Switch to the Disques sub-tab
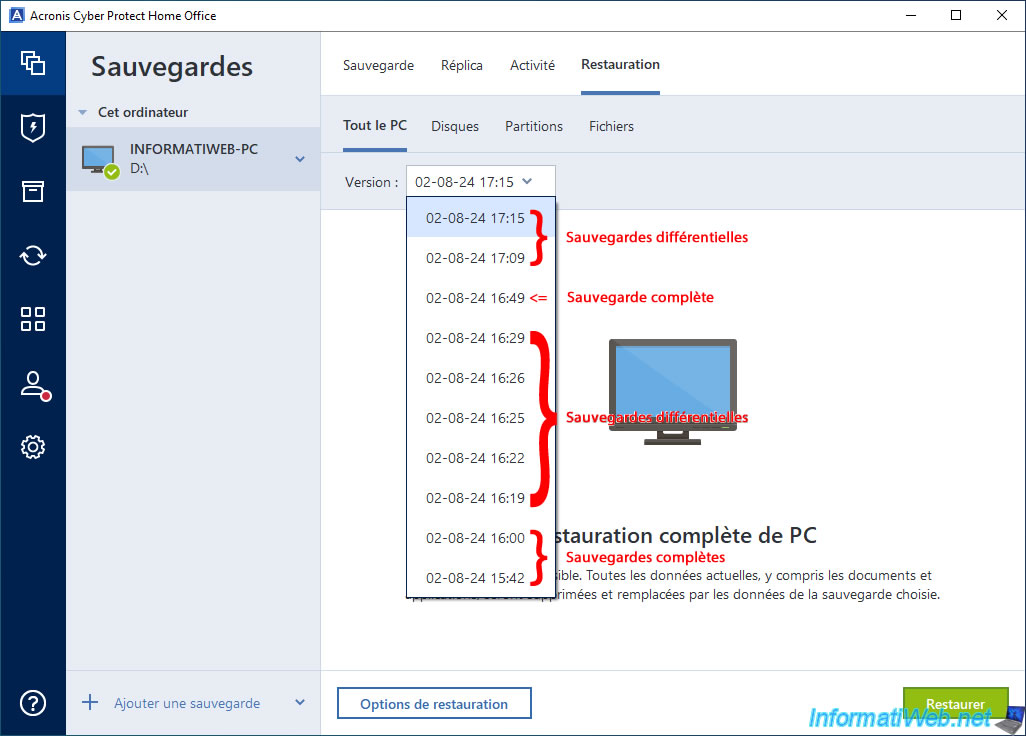This screenshot has width=1026, height=736. [455, 126]
